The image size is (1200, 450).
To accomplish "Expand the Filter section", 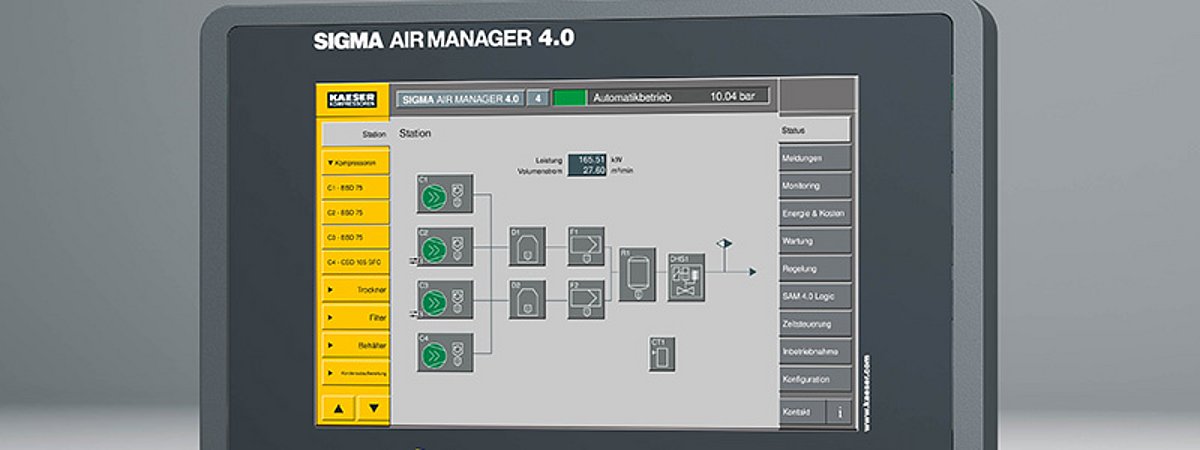I will click(354, 317).
